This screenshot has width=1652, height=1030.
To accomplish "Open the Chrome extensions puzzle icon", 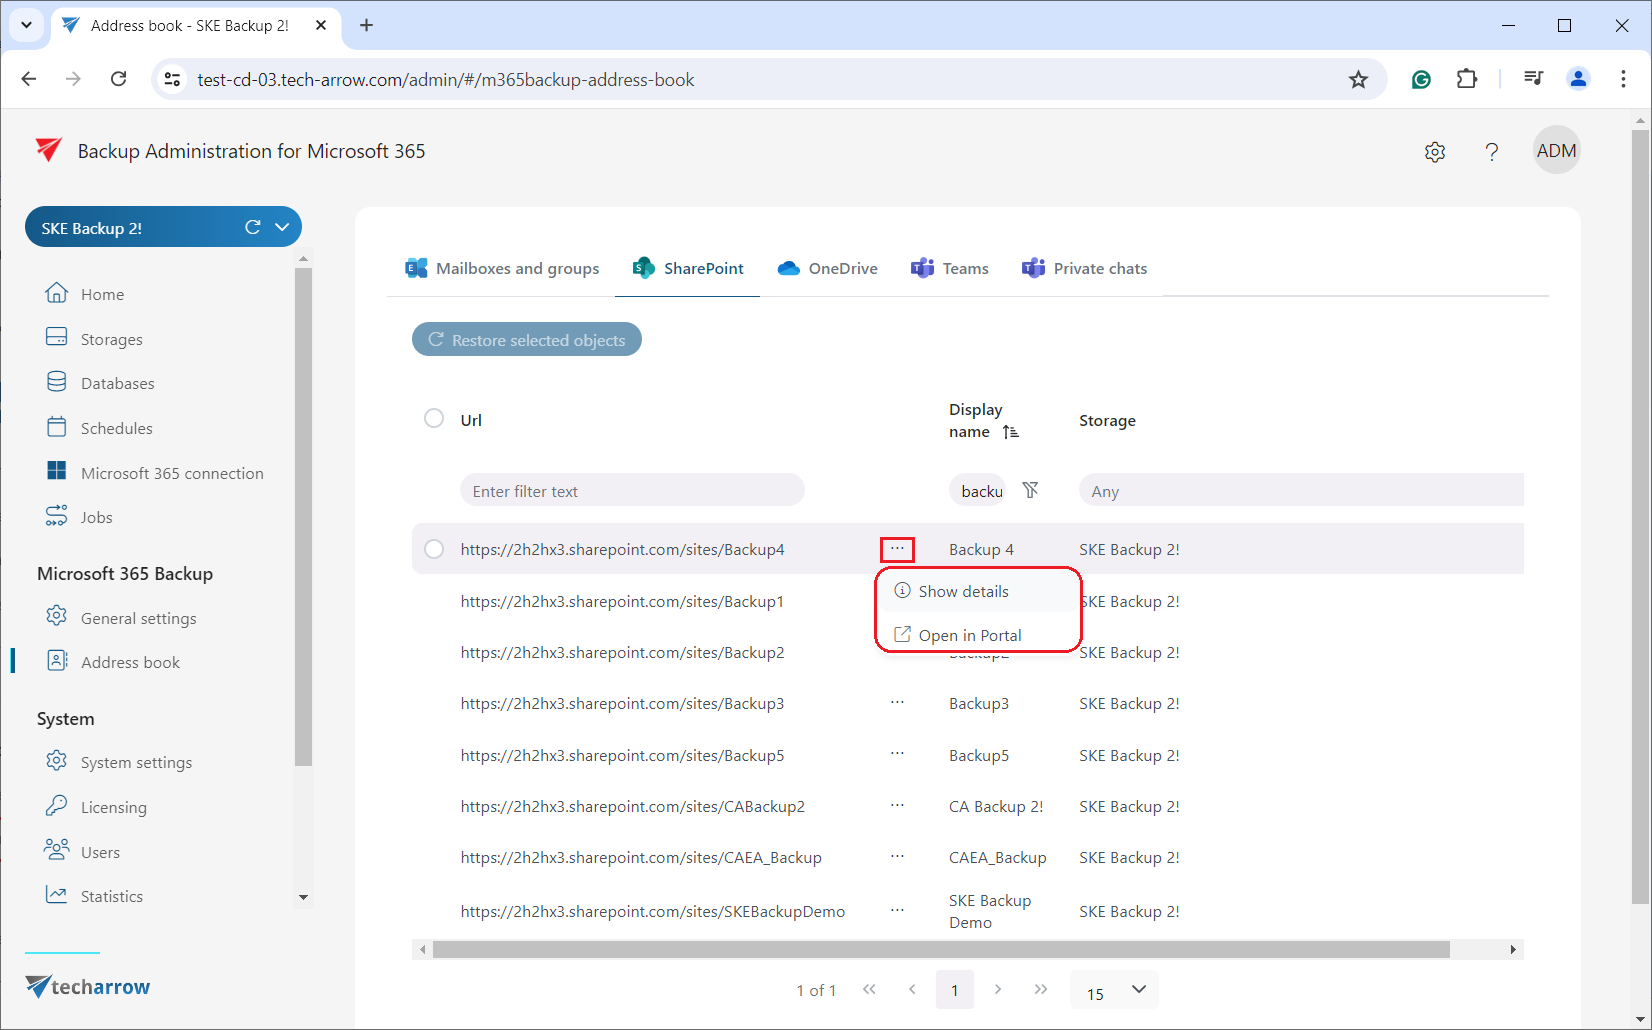I will [x=1466, y=79].
